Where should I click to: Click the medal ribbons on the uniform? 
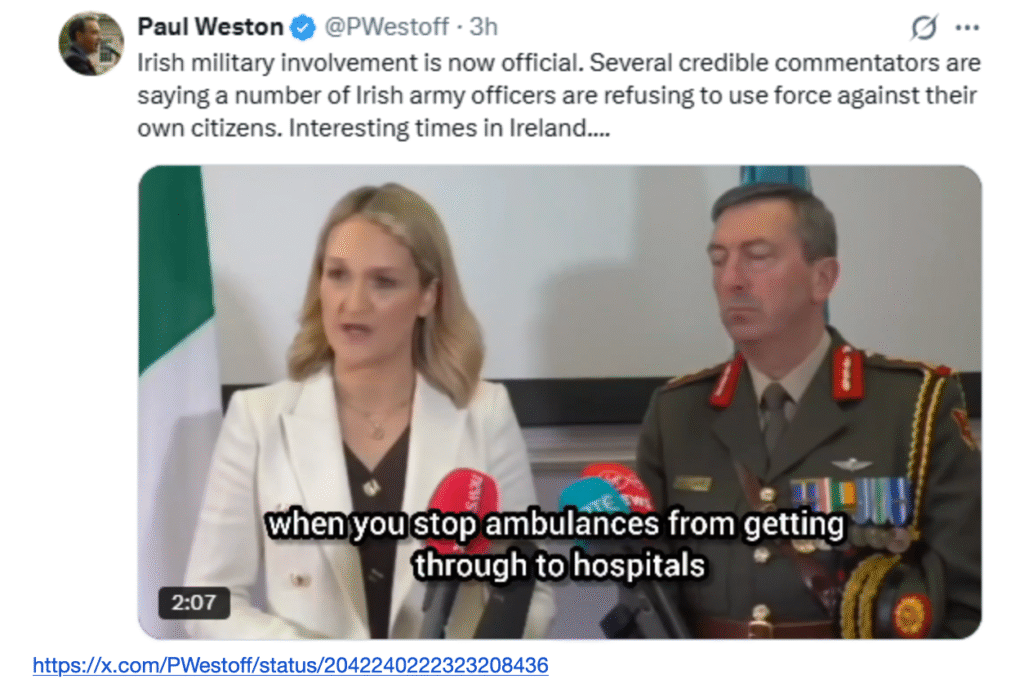[x=849, y=500]
